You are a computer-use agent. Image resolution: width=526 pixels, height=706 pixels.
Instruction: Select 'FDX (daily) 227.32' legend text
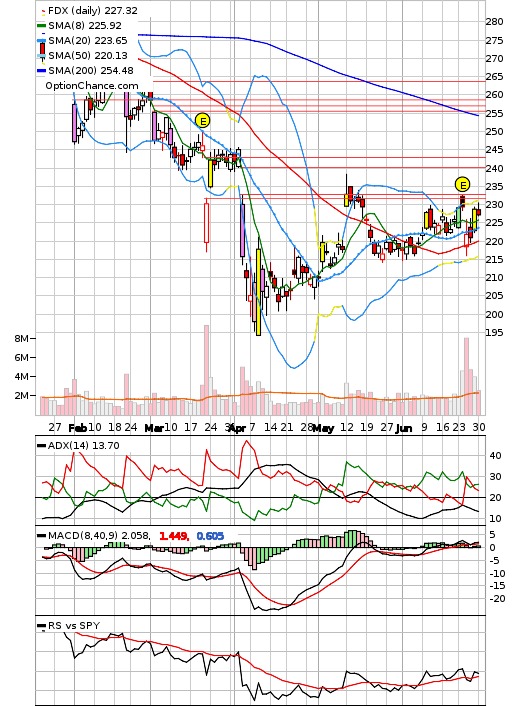coord(93,10)
